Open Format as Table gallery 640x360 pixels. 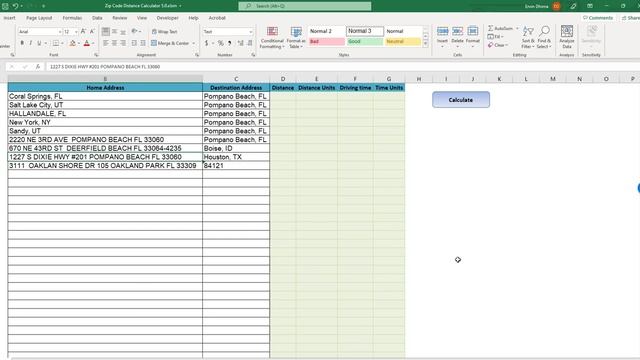click(296, 38)
